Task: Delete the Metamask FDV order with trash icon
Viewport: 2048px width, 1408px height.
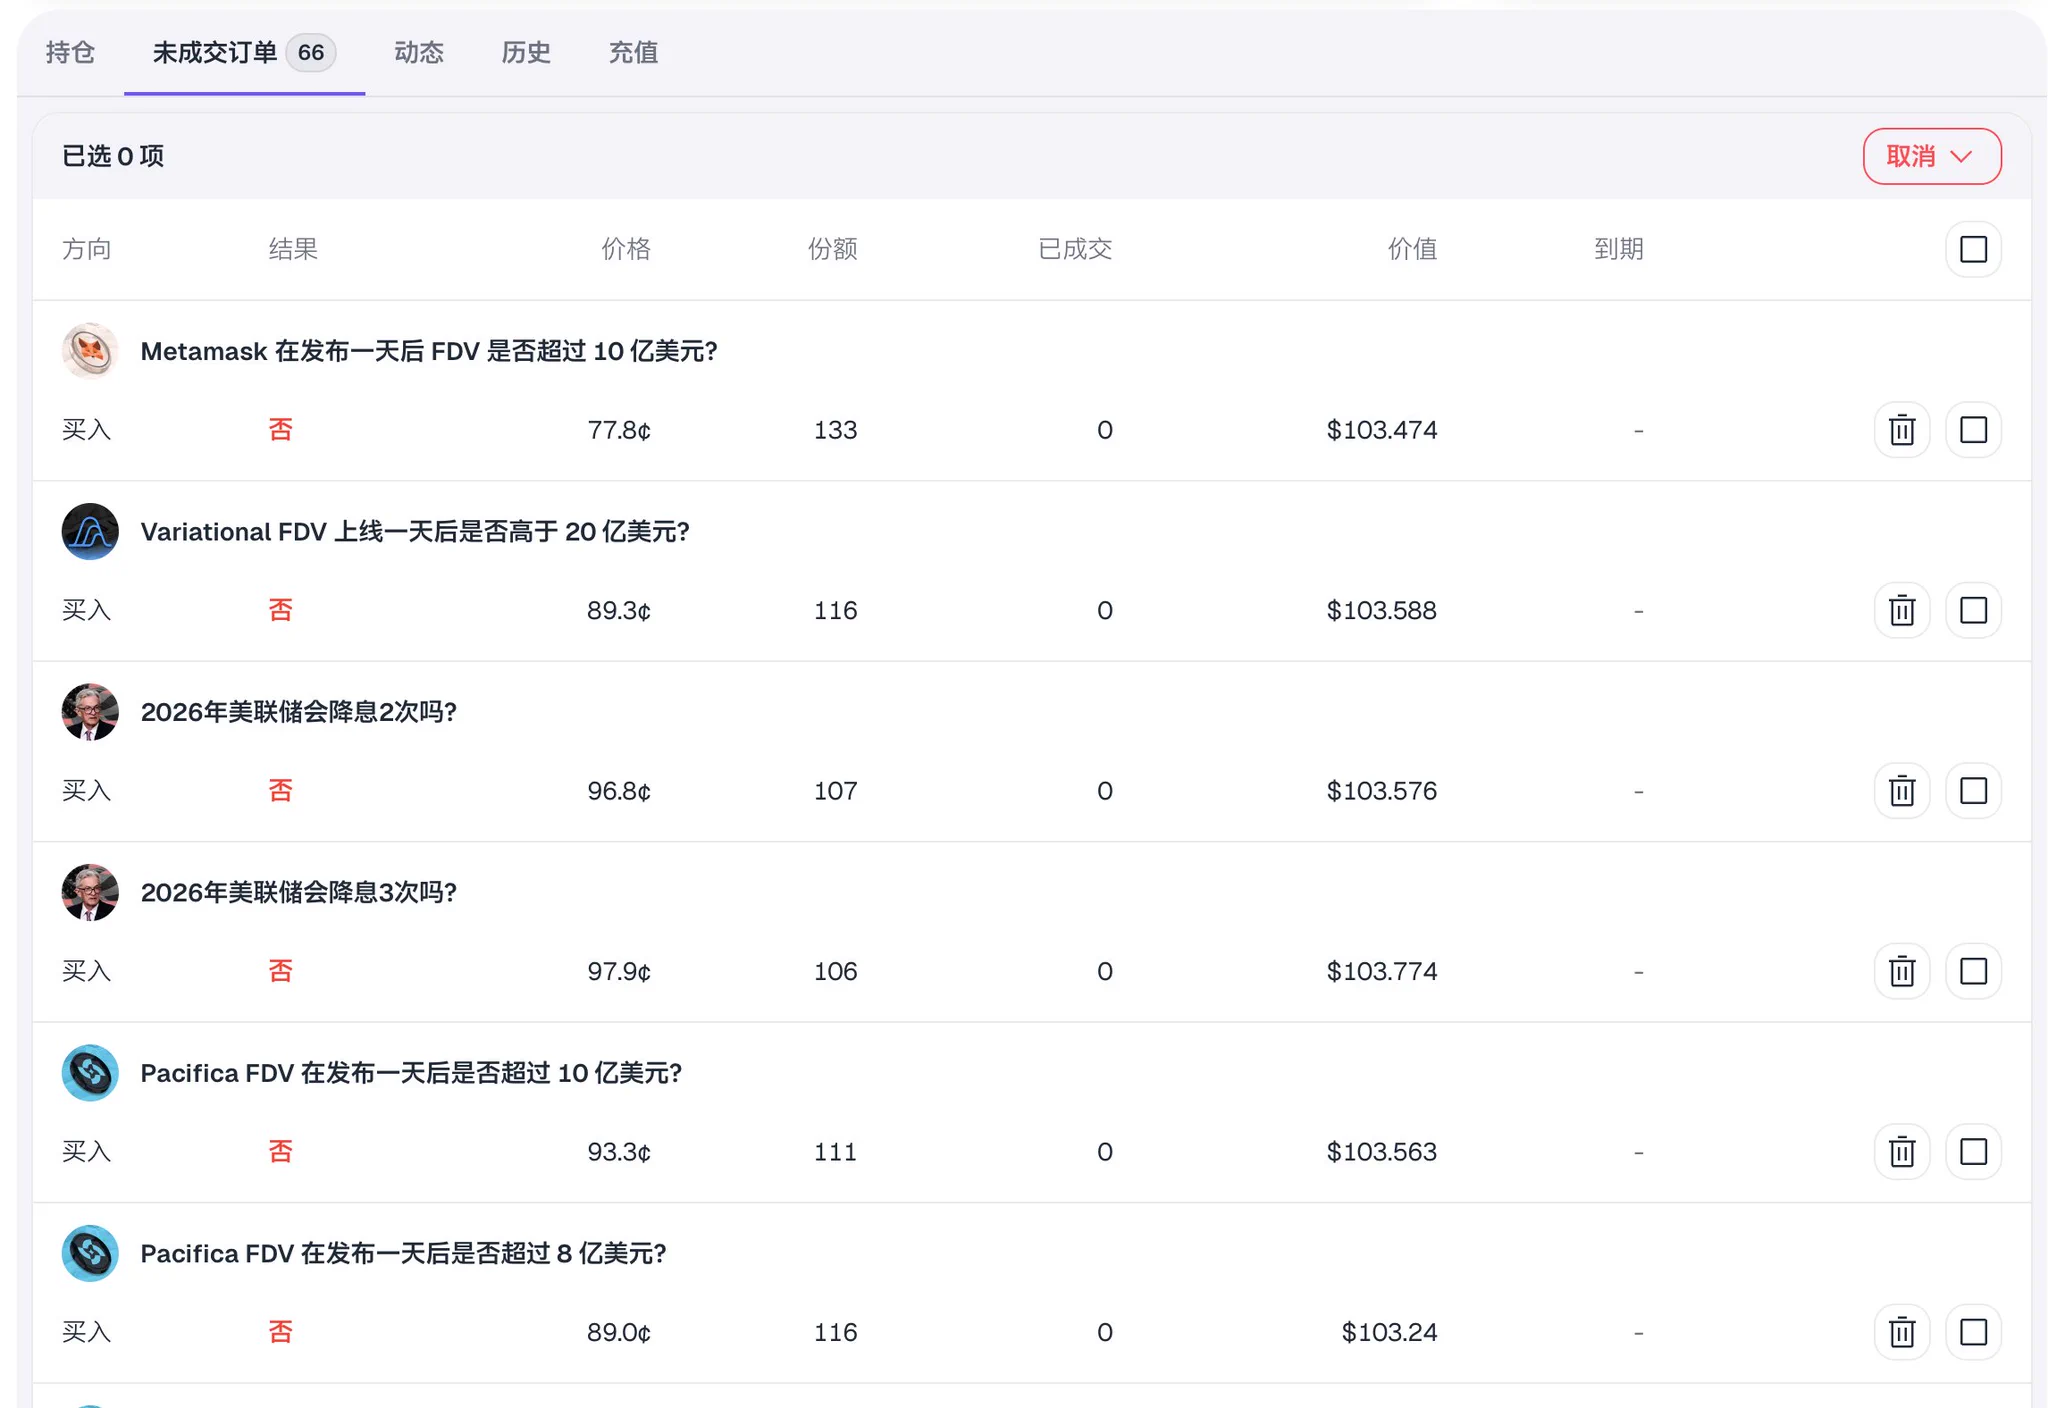Action: (x=1901, y=430)
